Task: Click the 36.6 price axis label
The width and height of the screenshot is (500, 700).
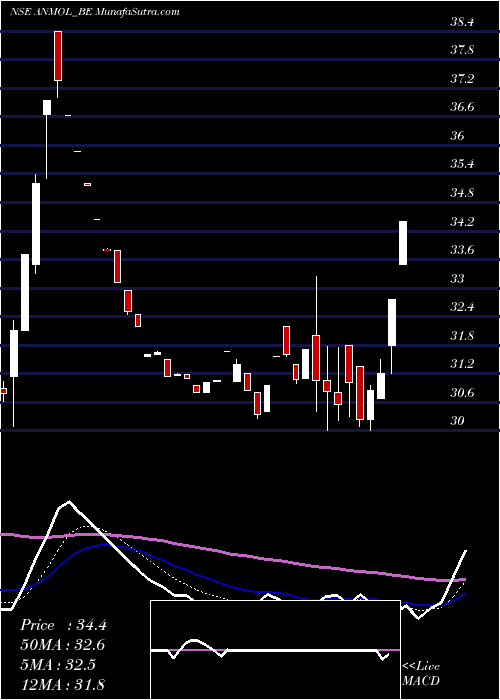Action: pyautogui.click(x=462, y=107)
